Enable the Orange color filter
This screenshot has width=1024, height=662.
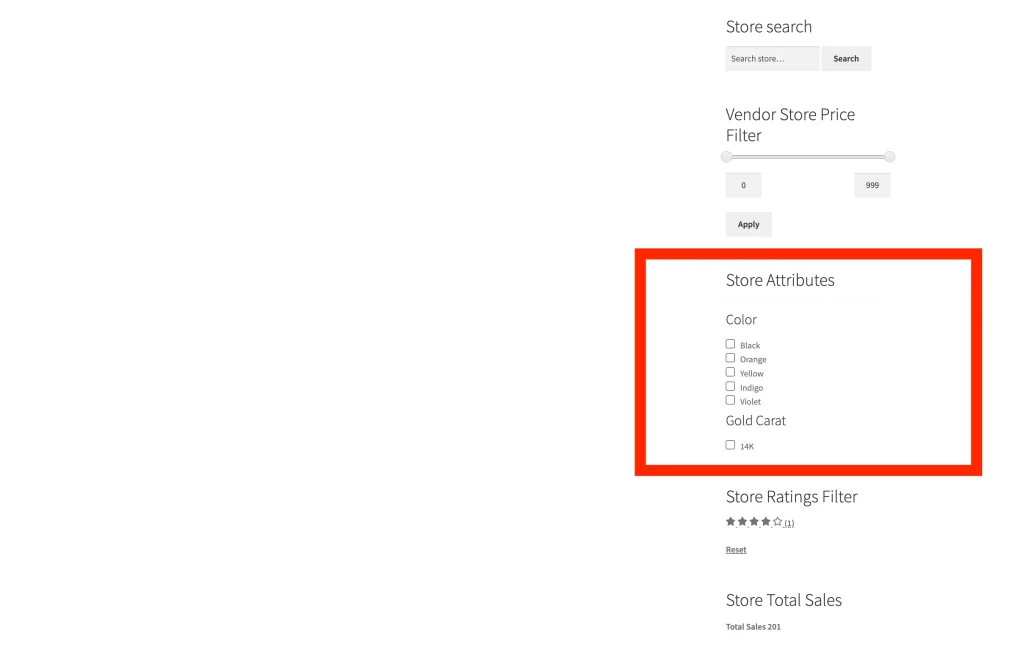pos(730,358)
